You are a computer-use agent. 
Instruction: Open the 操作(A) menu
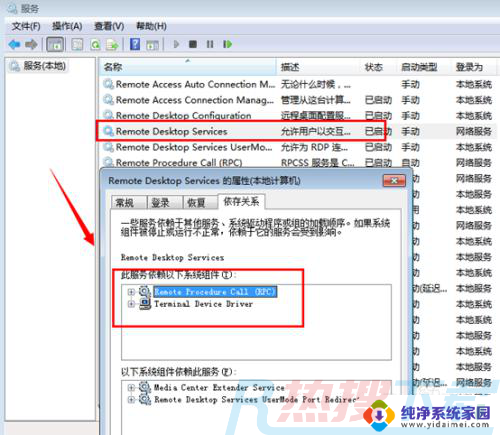click(x=67, y=26)
